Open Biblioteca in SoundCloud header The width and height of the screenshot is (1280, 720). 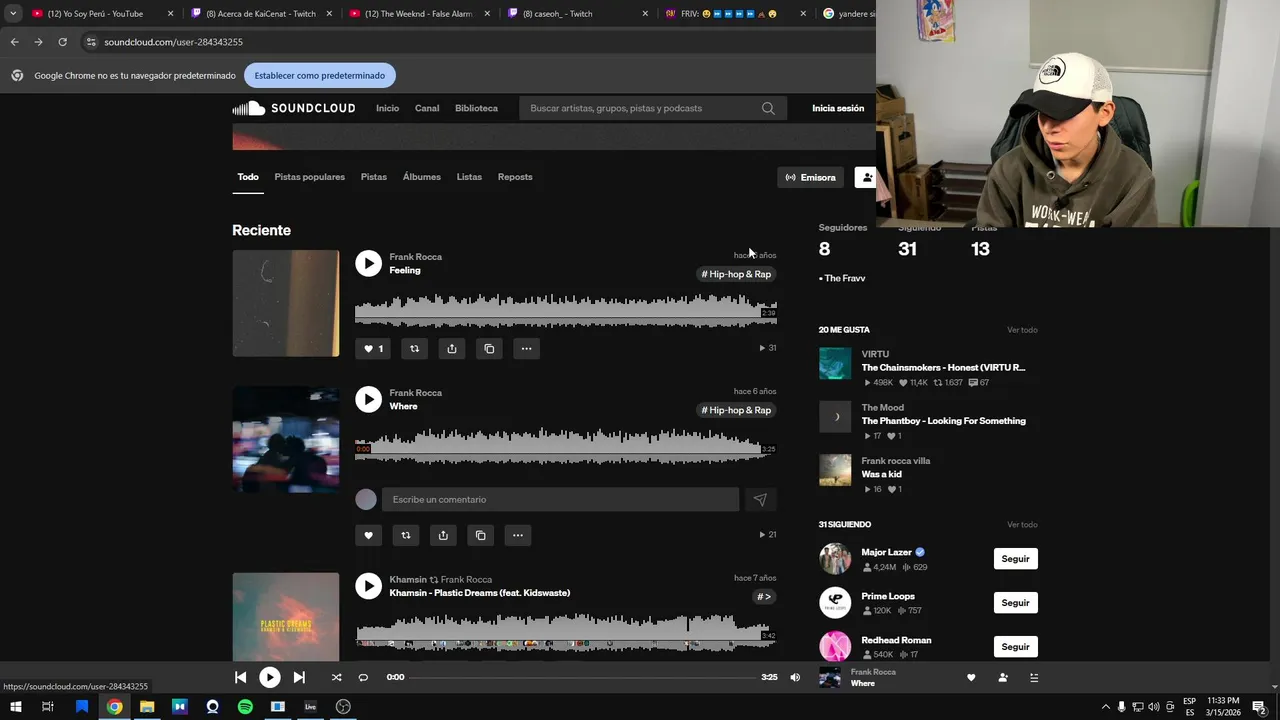(x=476, y=108)
